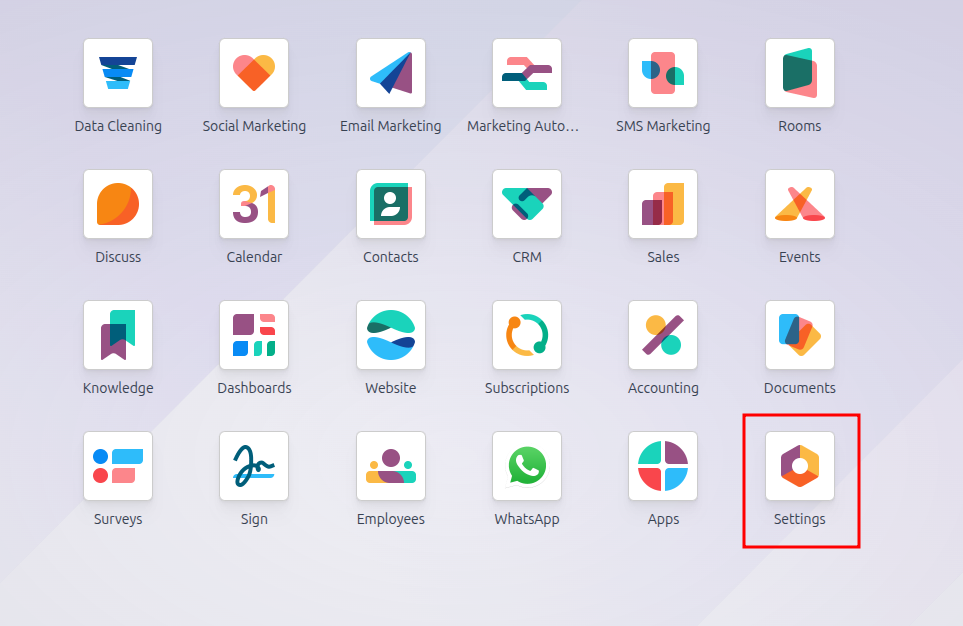Open the Accounting app
The image size is (963, 626).
(663, 335)
